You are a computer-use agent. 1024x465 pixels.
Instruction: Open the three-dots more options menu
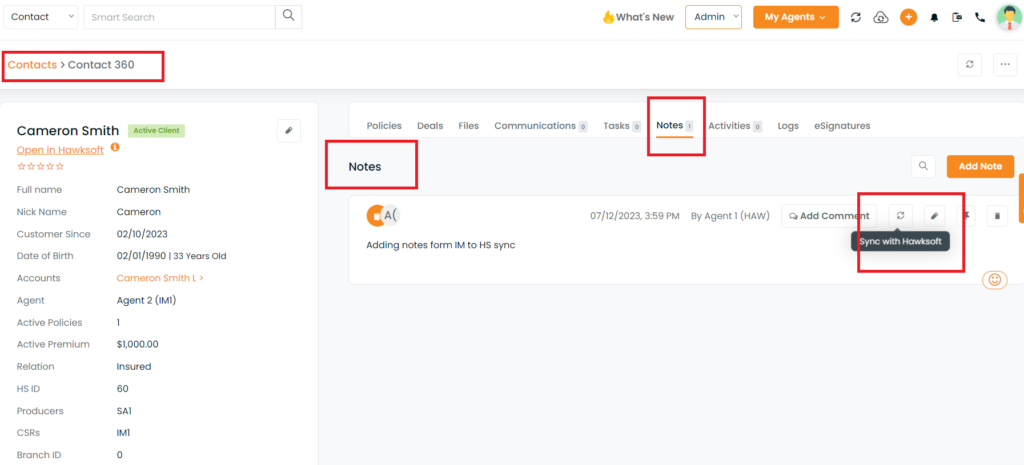pos(1005,65)
